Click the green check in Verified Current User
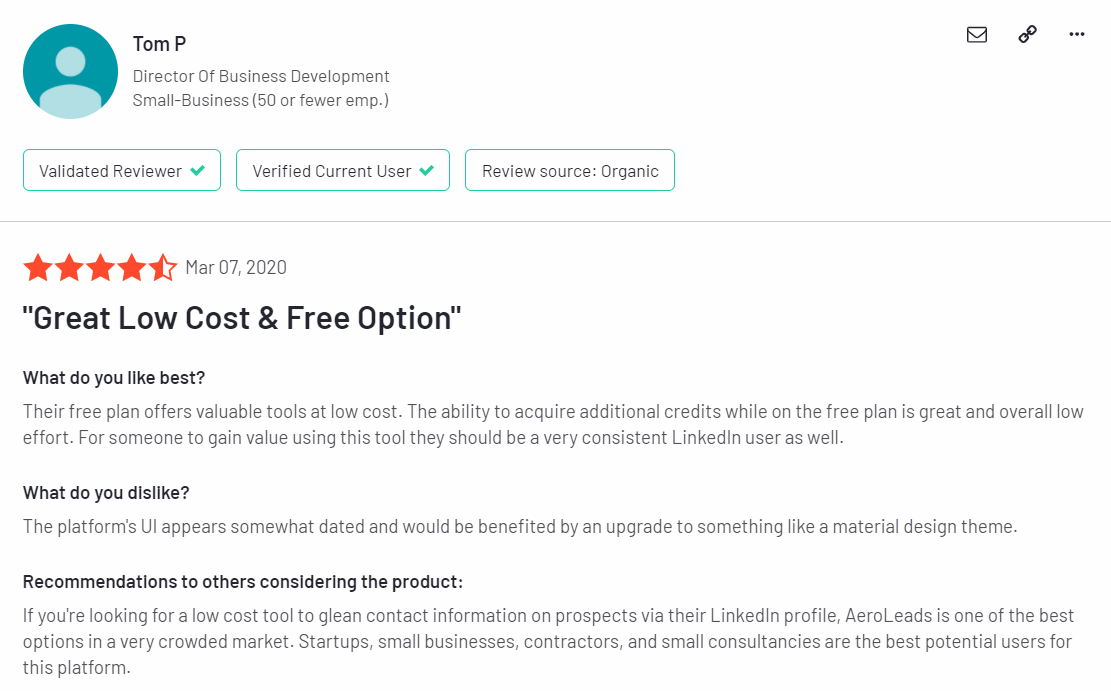 point(427,170)
